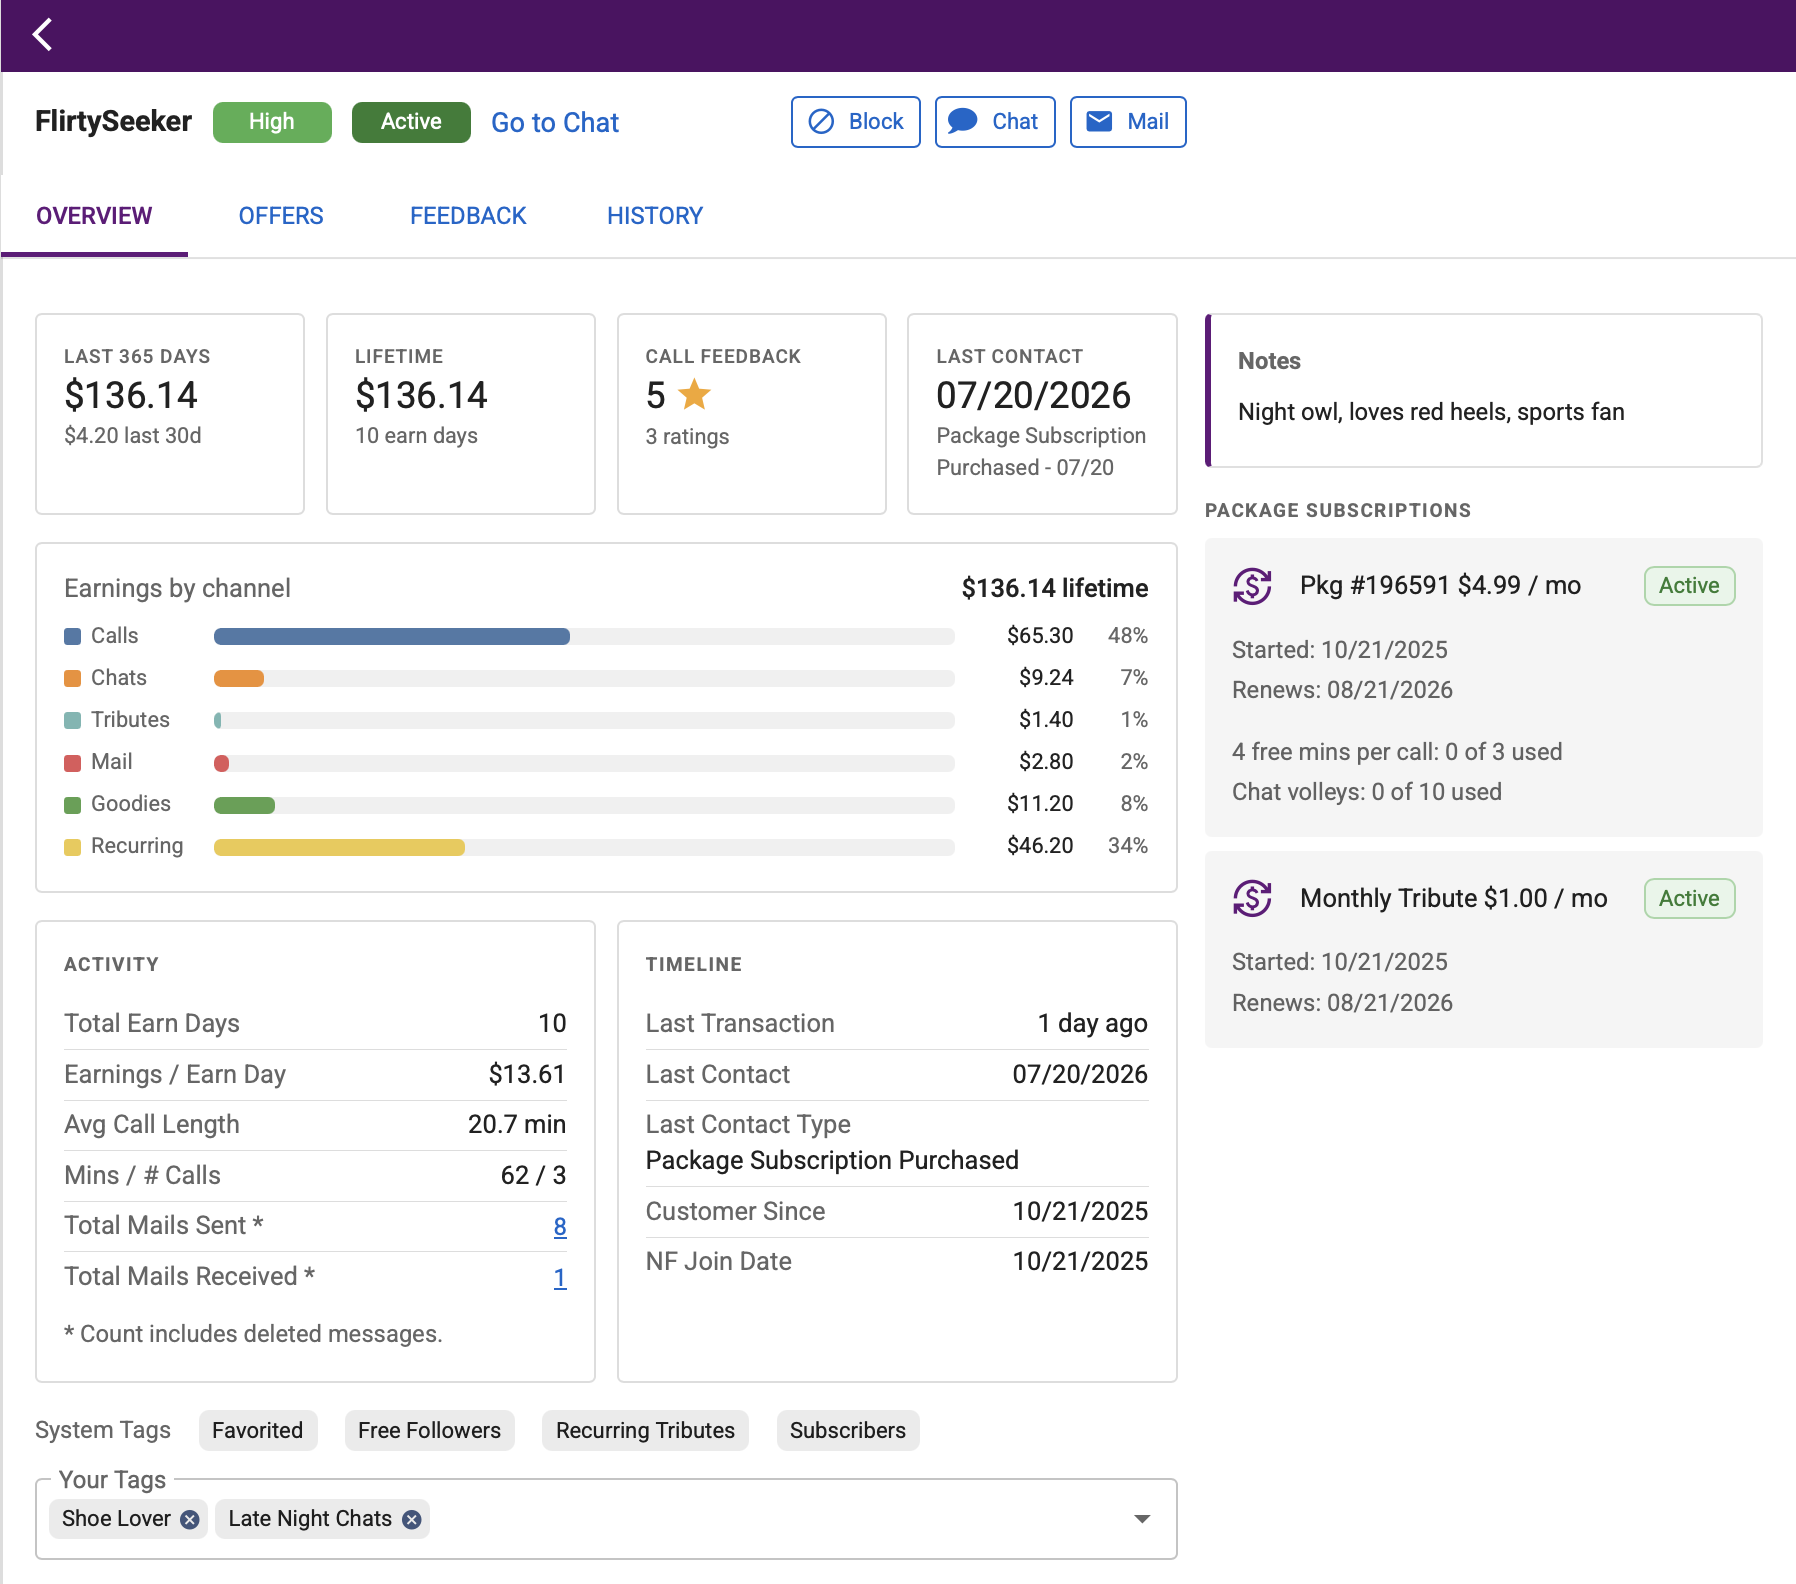Viewport: 1796px width, 1584px height.
Task: Click 'Pkg #196591 $4.99 / mo' title
Action: pyautogui.click(x=1440, y=586)
